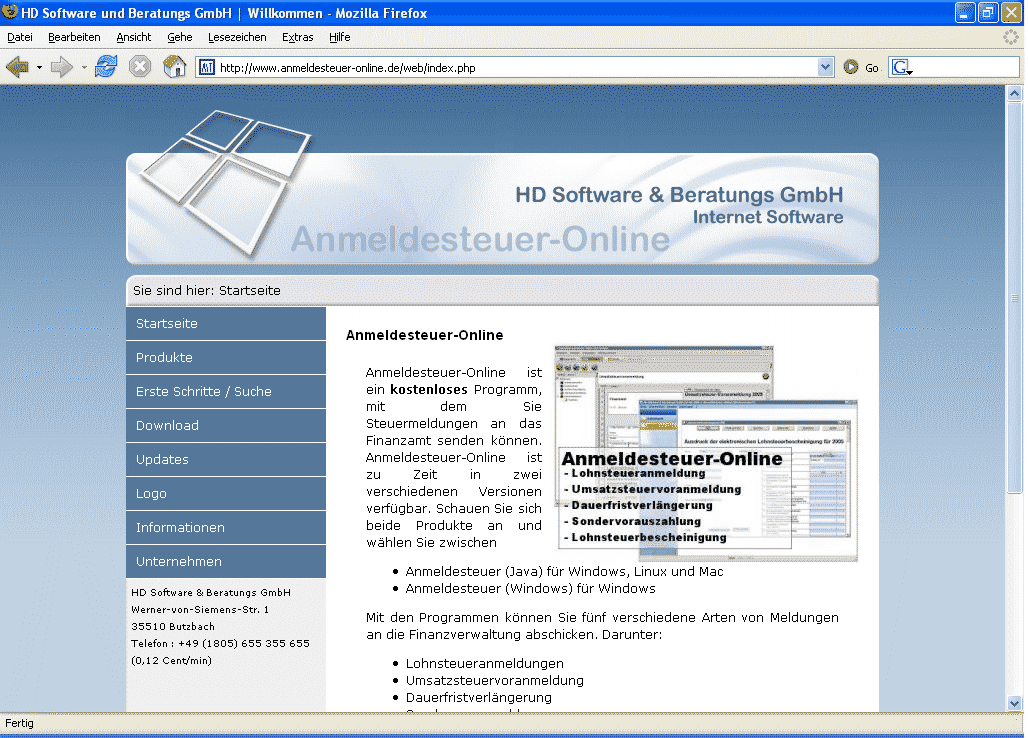Image resolution: width=1028 pixels, height=738 pixels.
Task: Click the header logo window graphic
Action: (226, 182)
